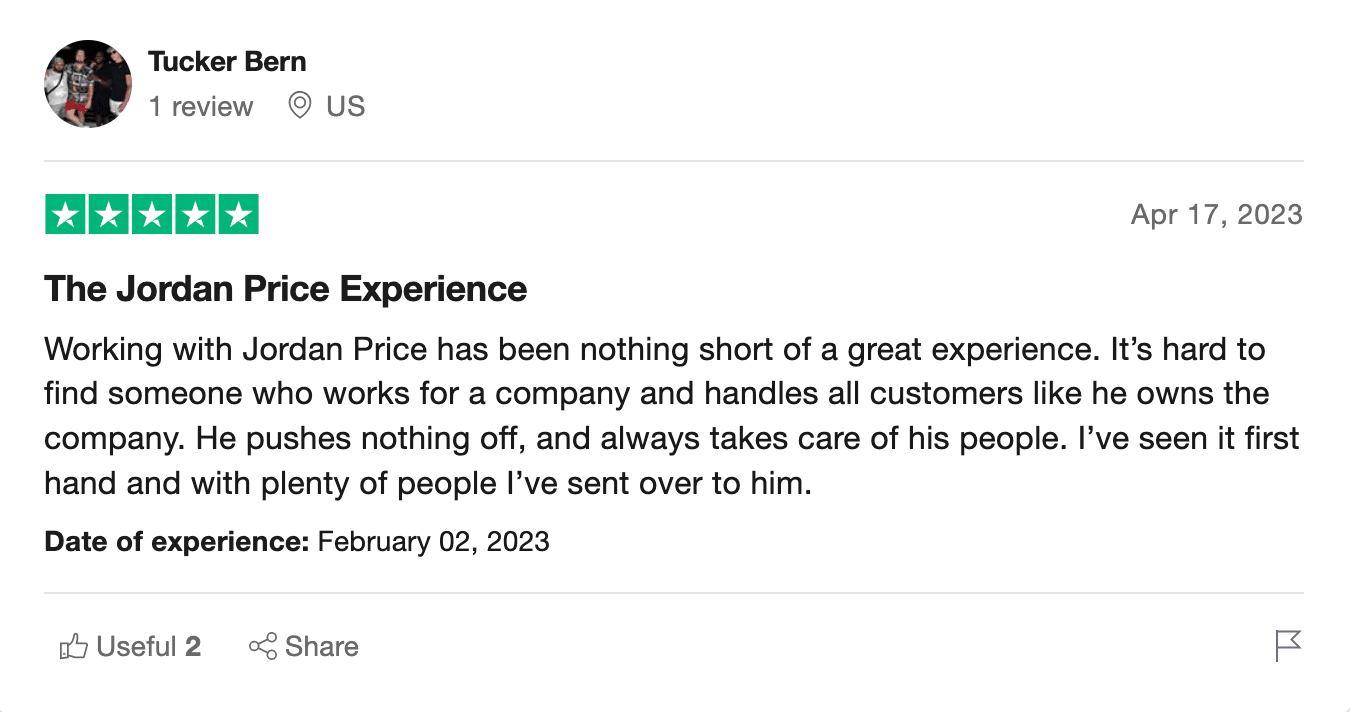Click Tucker Bern's profile avatar

88,84
